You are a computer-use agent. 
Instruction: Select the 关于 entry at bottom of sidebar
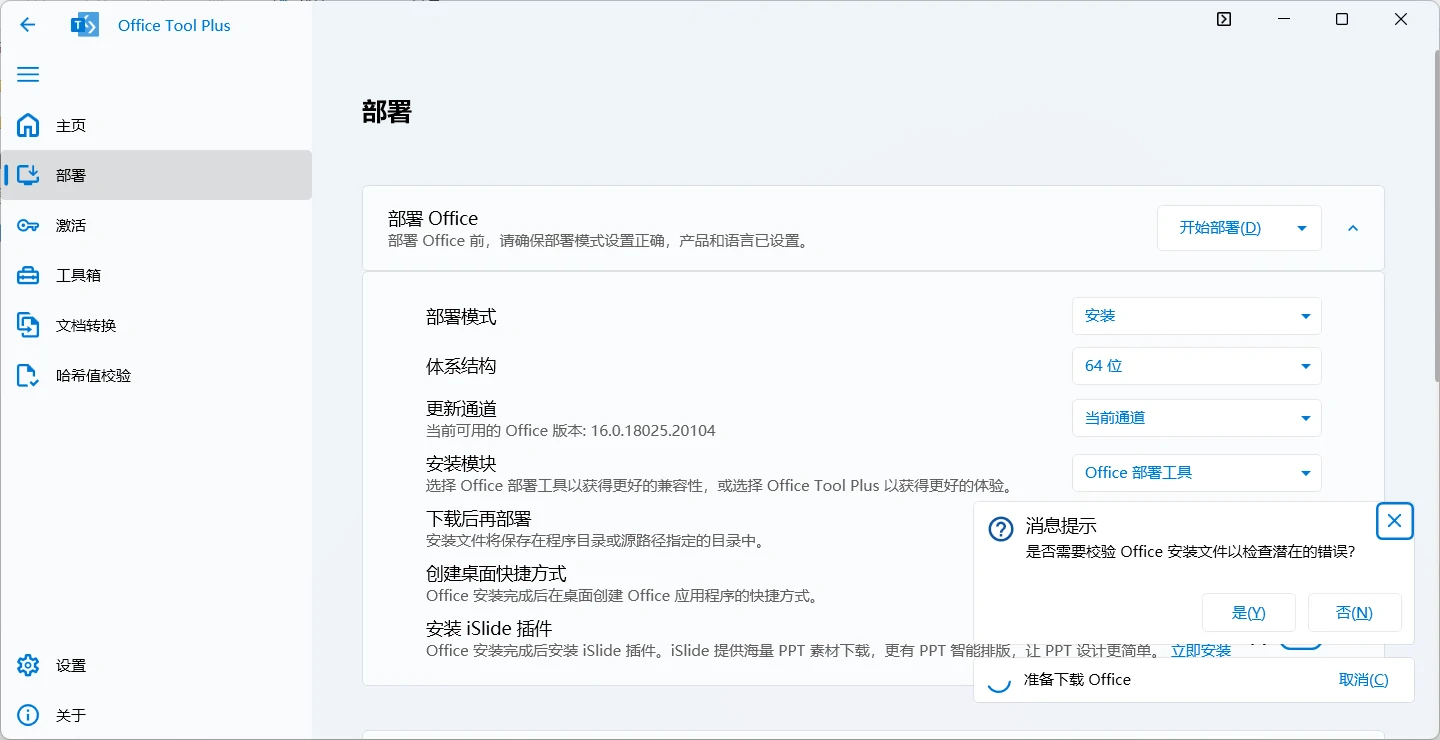60,715
